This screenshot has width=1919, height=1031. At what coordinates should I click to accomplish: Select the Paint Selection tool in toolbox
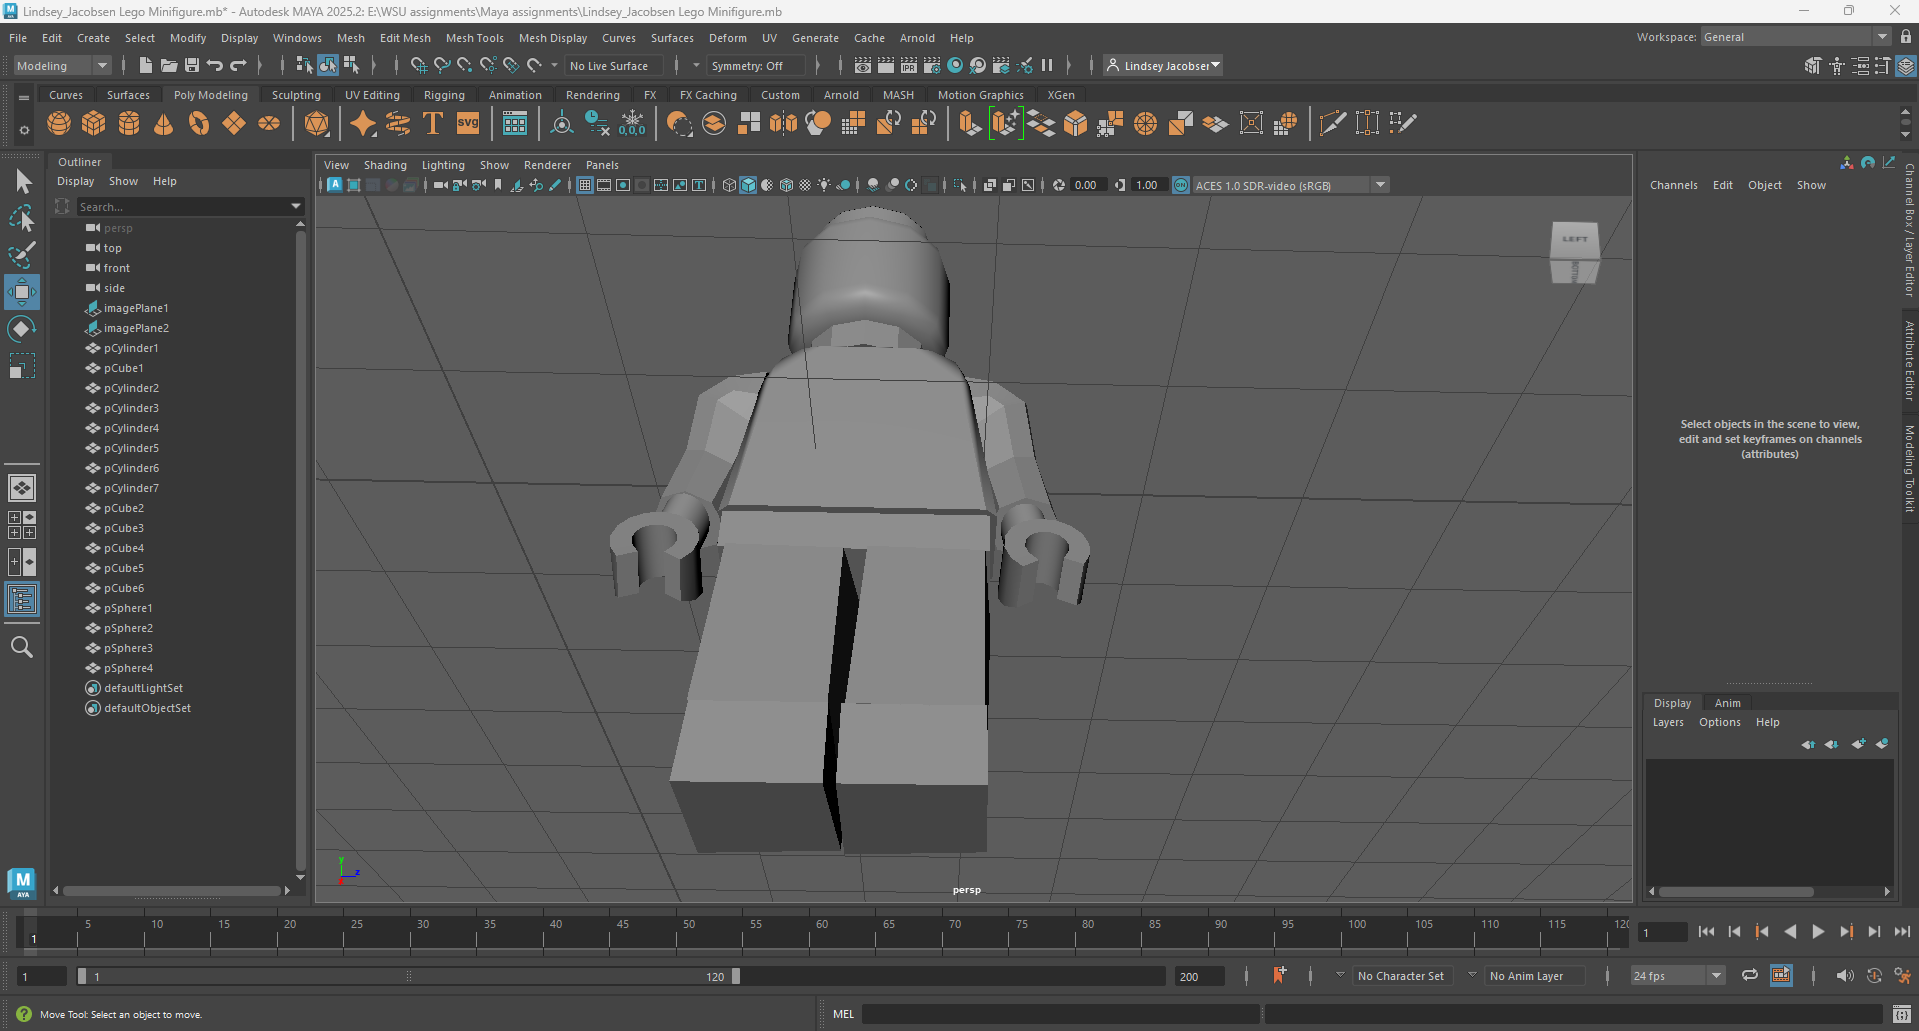coord(21,255)
